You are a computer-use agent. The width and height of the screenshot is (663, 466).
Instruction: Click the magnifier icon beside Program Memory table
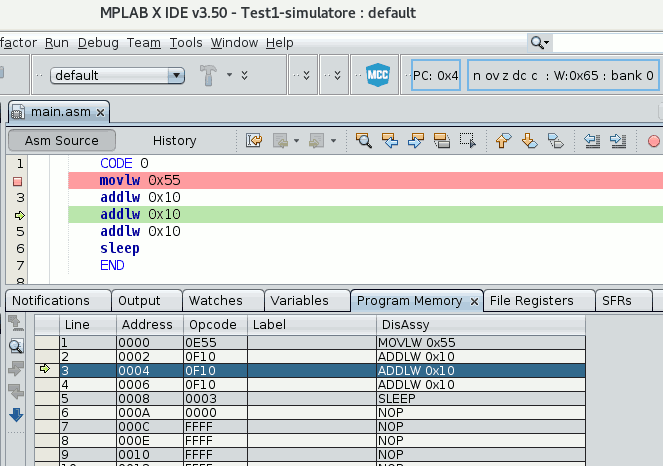[16, 346]
